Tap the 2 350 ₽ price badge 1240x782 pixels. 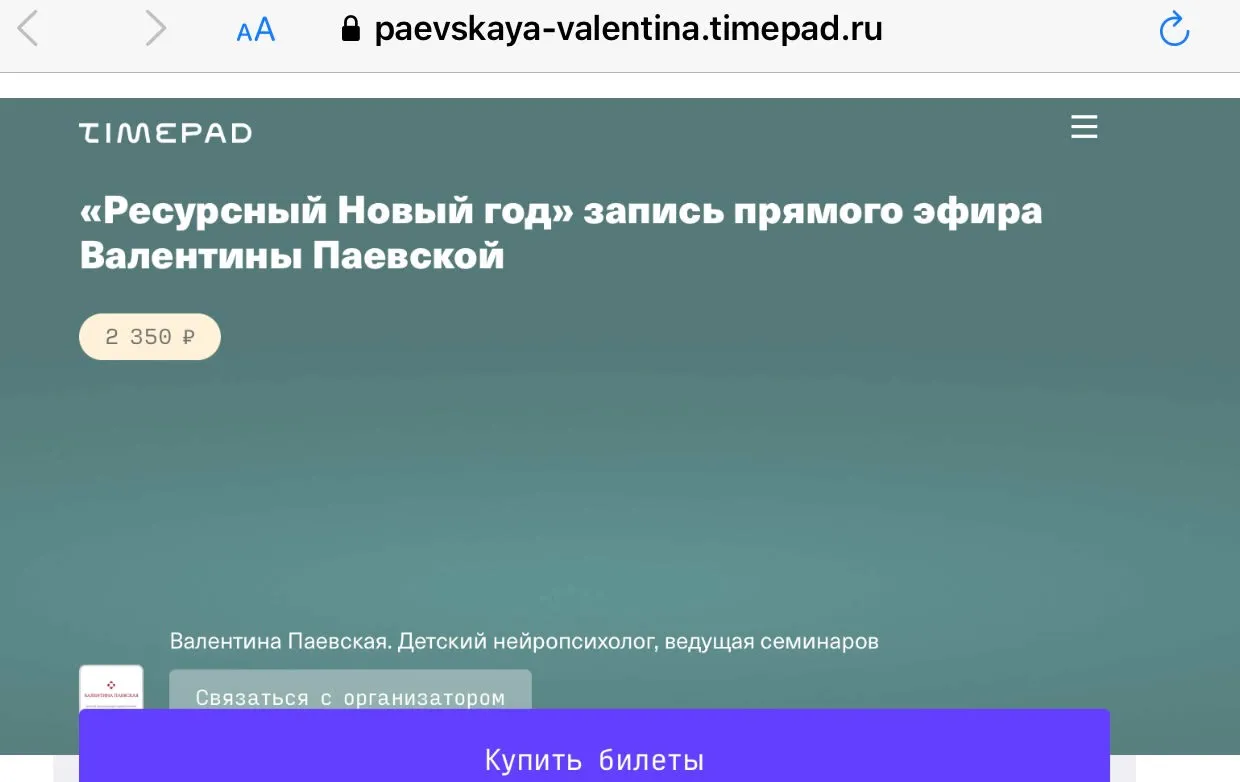point(149,337)
